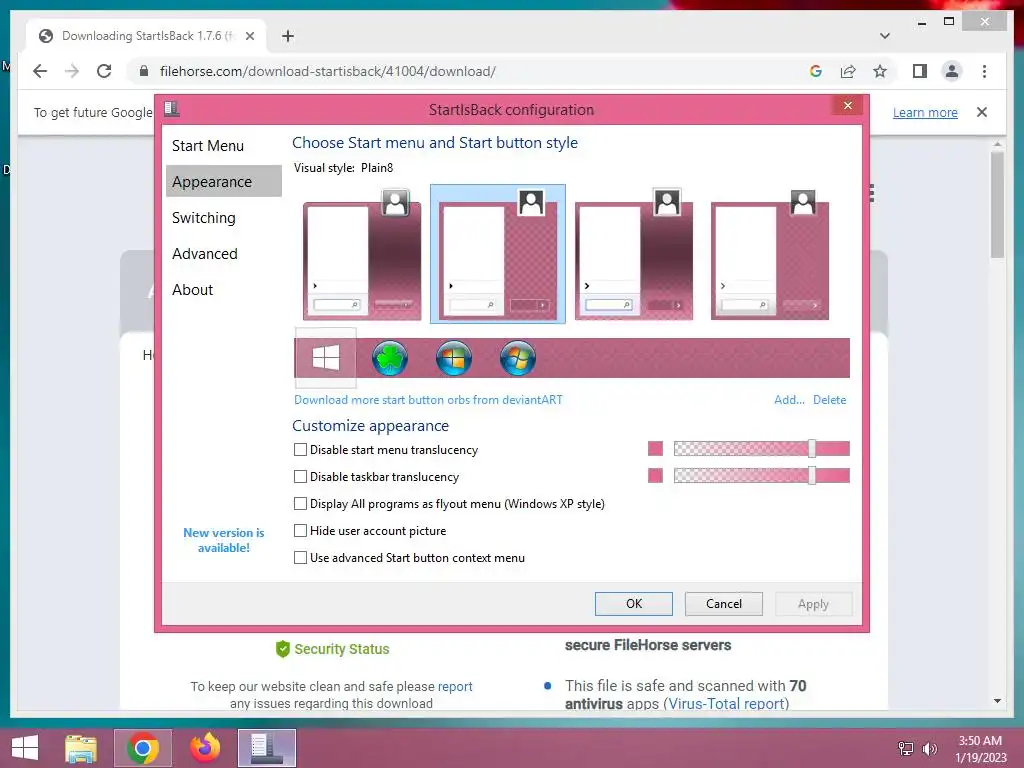The width and height of the screenshot is (1024, 768).
Task: Open Chrome three-dot menu
Action: [984, 71]
